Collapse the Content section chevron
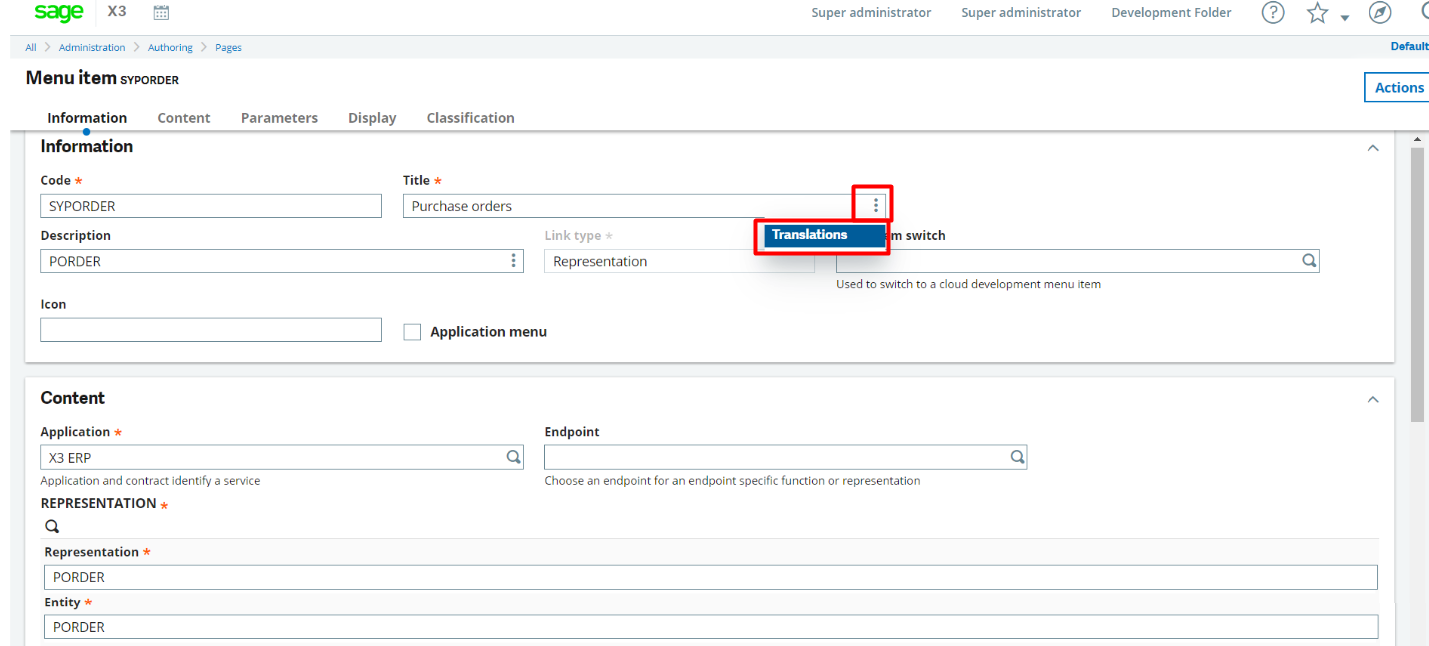Image resolution: width=1429 pixels, height=646 pixels. (x=1373, y=398)
